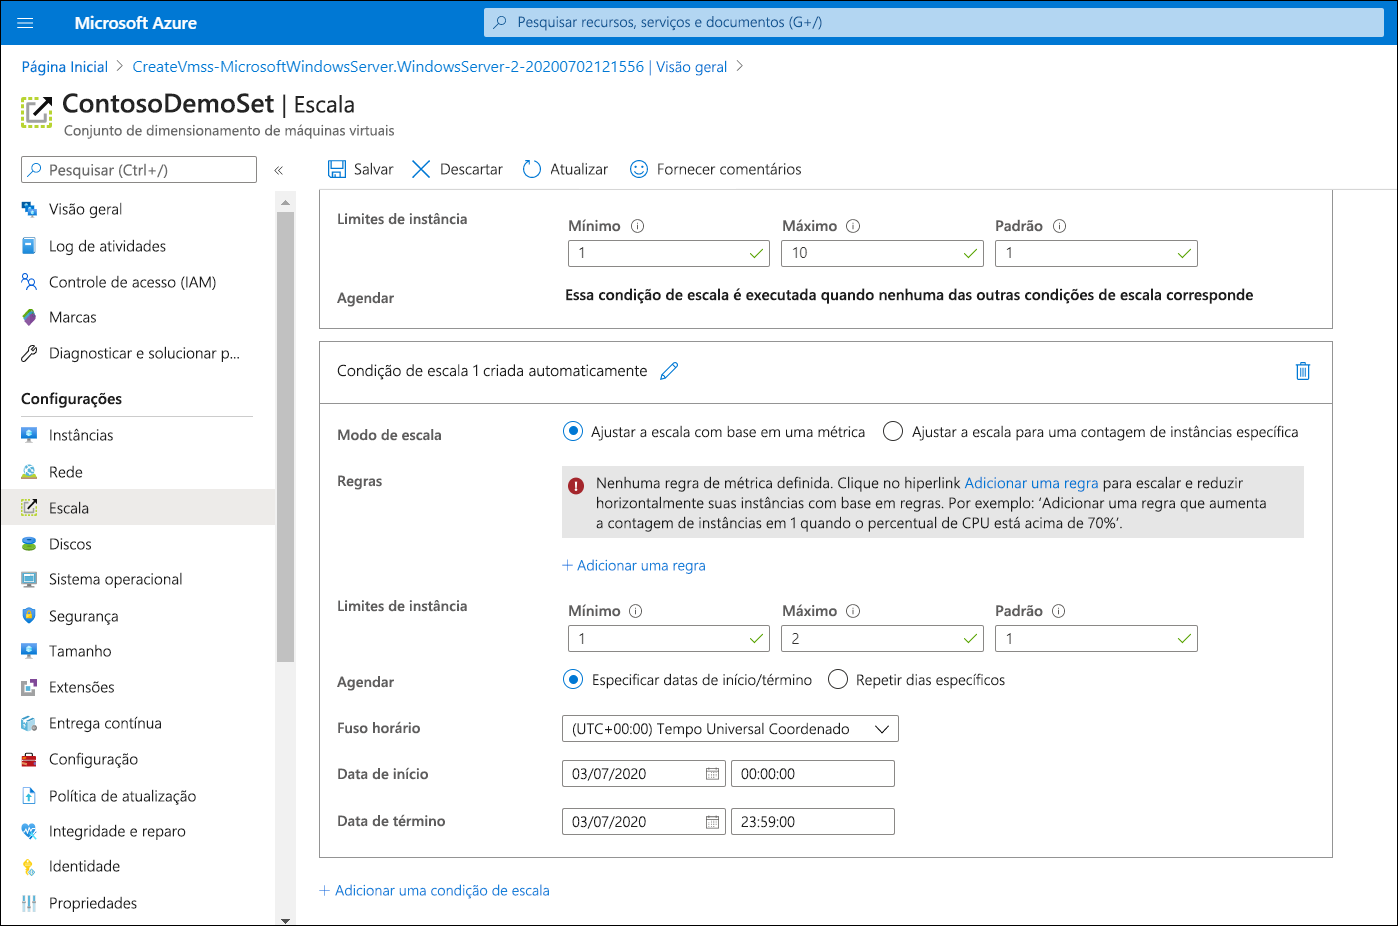Click the Segurança shield icon
Image resolution: width=1398 pixels, height=926 pixels.
coord(29,616)
